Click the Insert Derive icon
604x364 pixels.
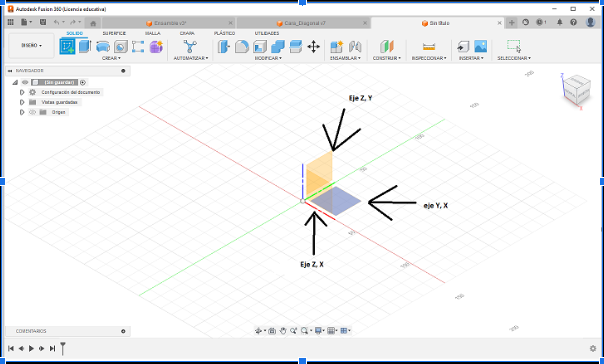tap(463, 47)
